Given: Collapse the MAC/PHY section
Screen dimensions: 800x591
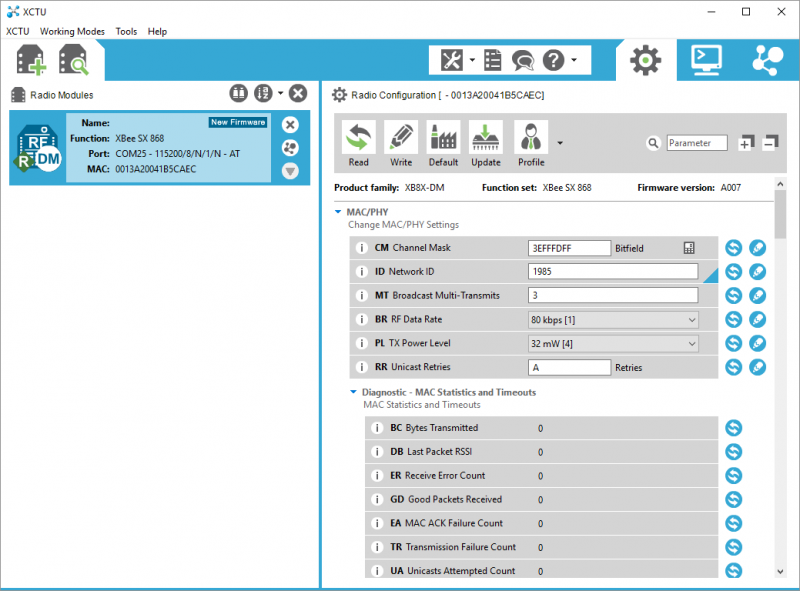Looking at the screenshot, I should (x=338, y=212).
